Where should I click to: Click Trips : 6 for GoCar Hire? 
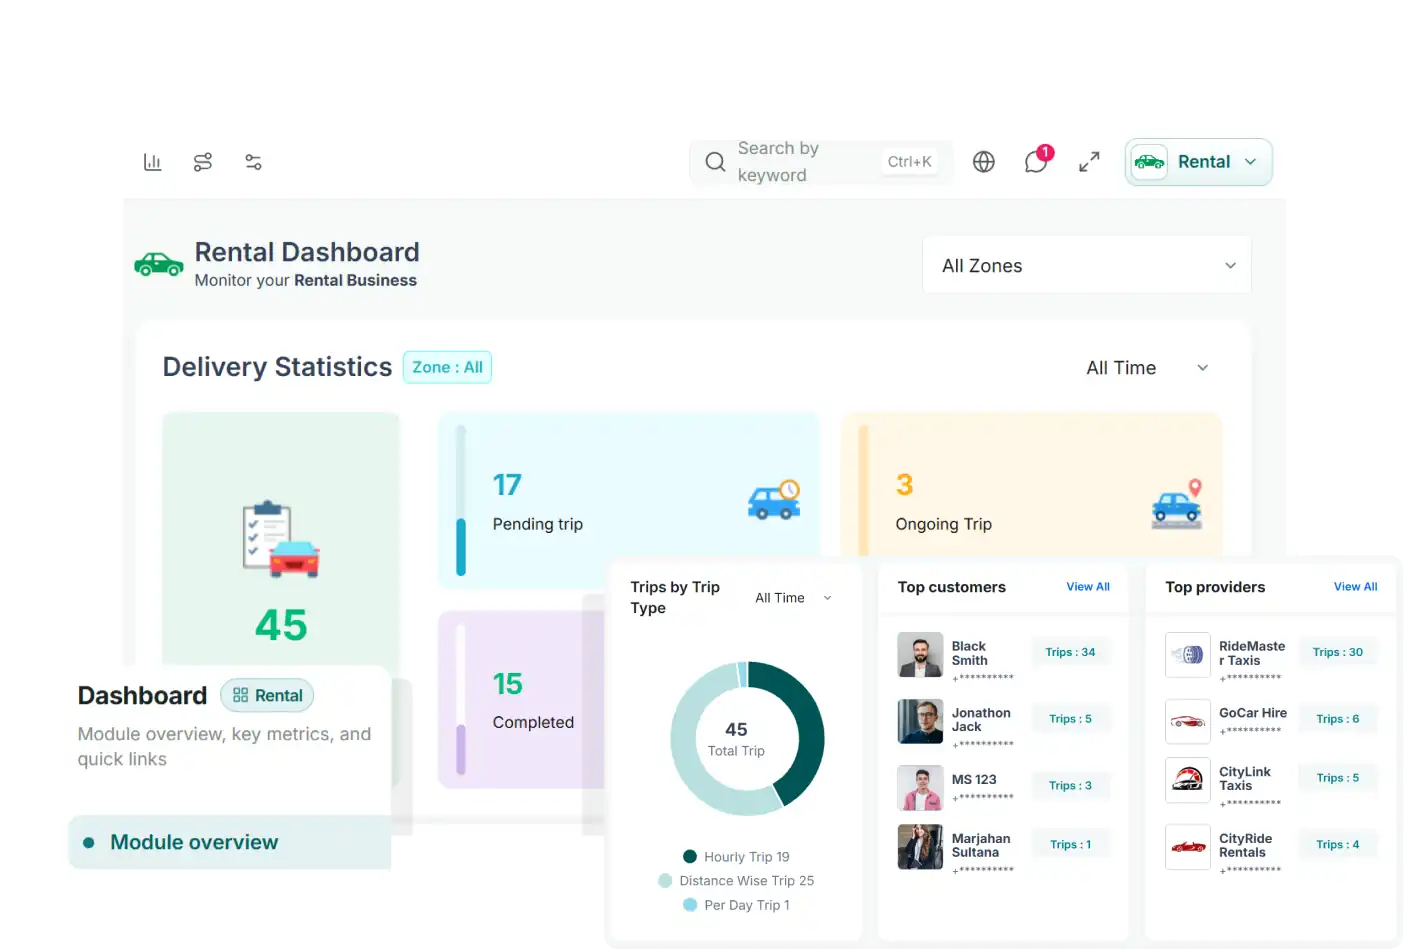[1338, 719]
